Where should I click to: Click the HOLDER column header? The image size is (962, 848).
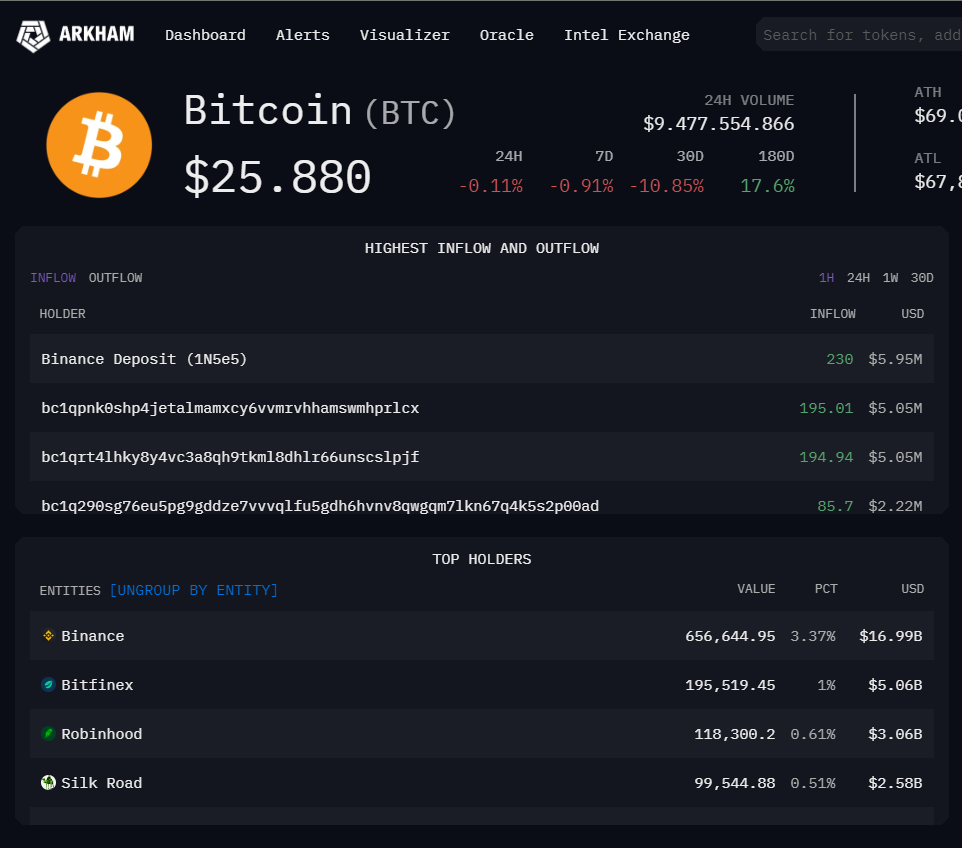[x=63, y=314]
